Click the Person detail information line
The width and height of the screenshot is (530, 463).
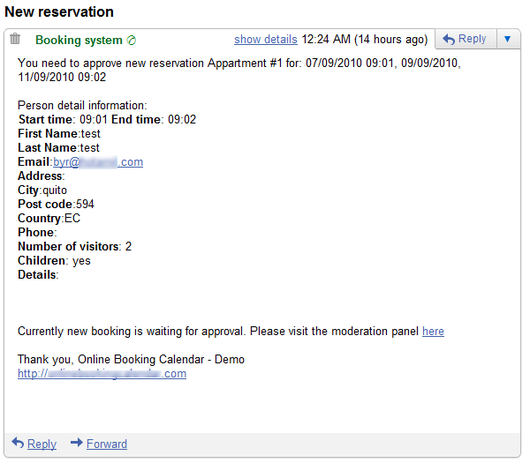pos(82,105)
